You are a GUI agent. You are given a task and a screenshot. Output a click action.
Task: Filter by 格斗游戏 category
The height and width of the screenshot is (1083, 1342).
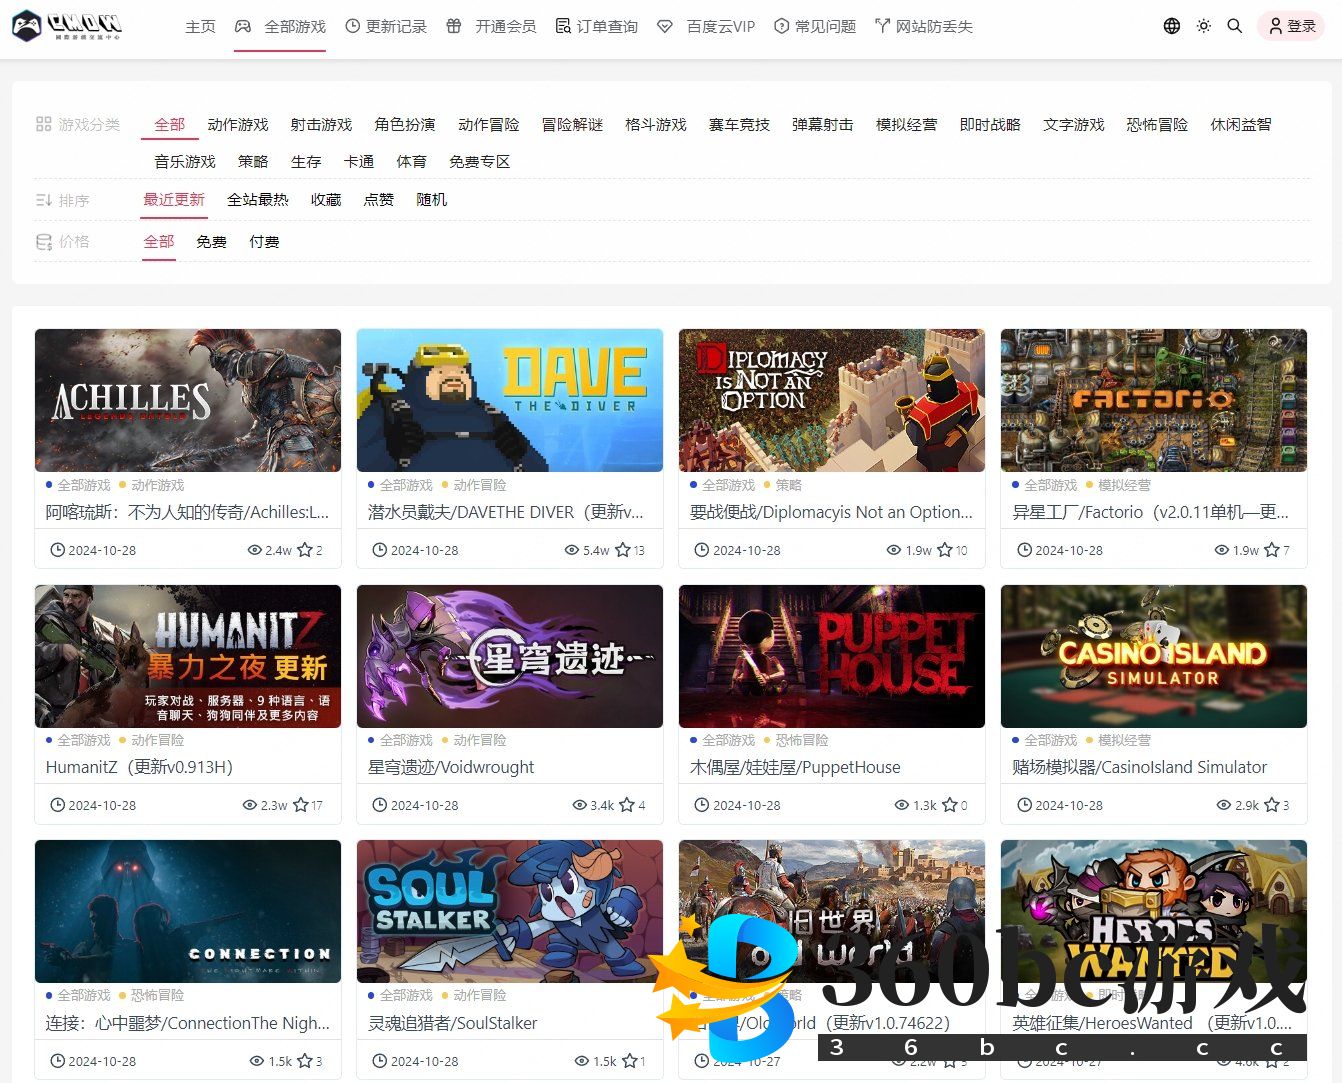pos(656,124)
